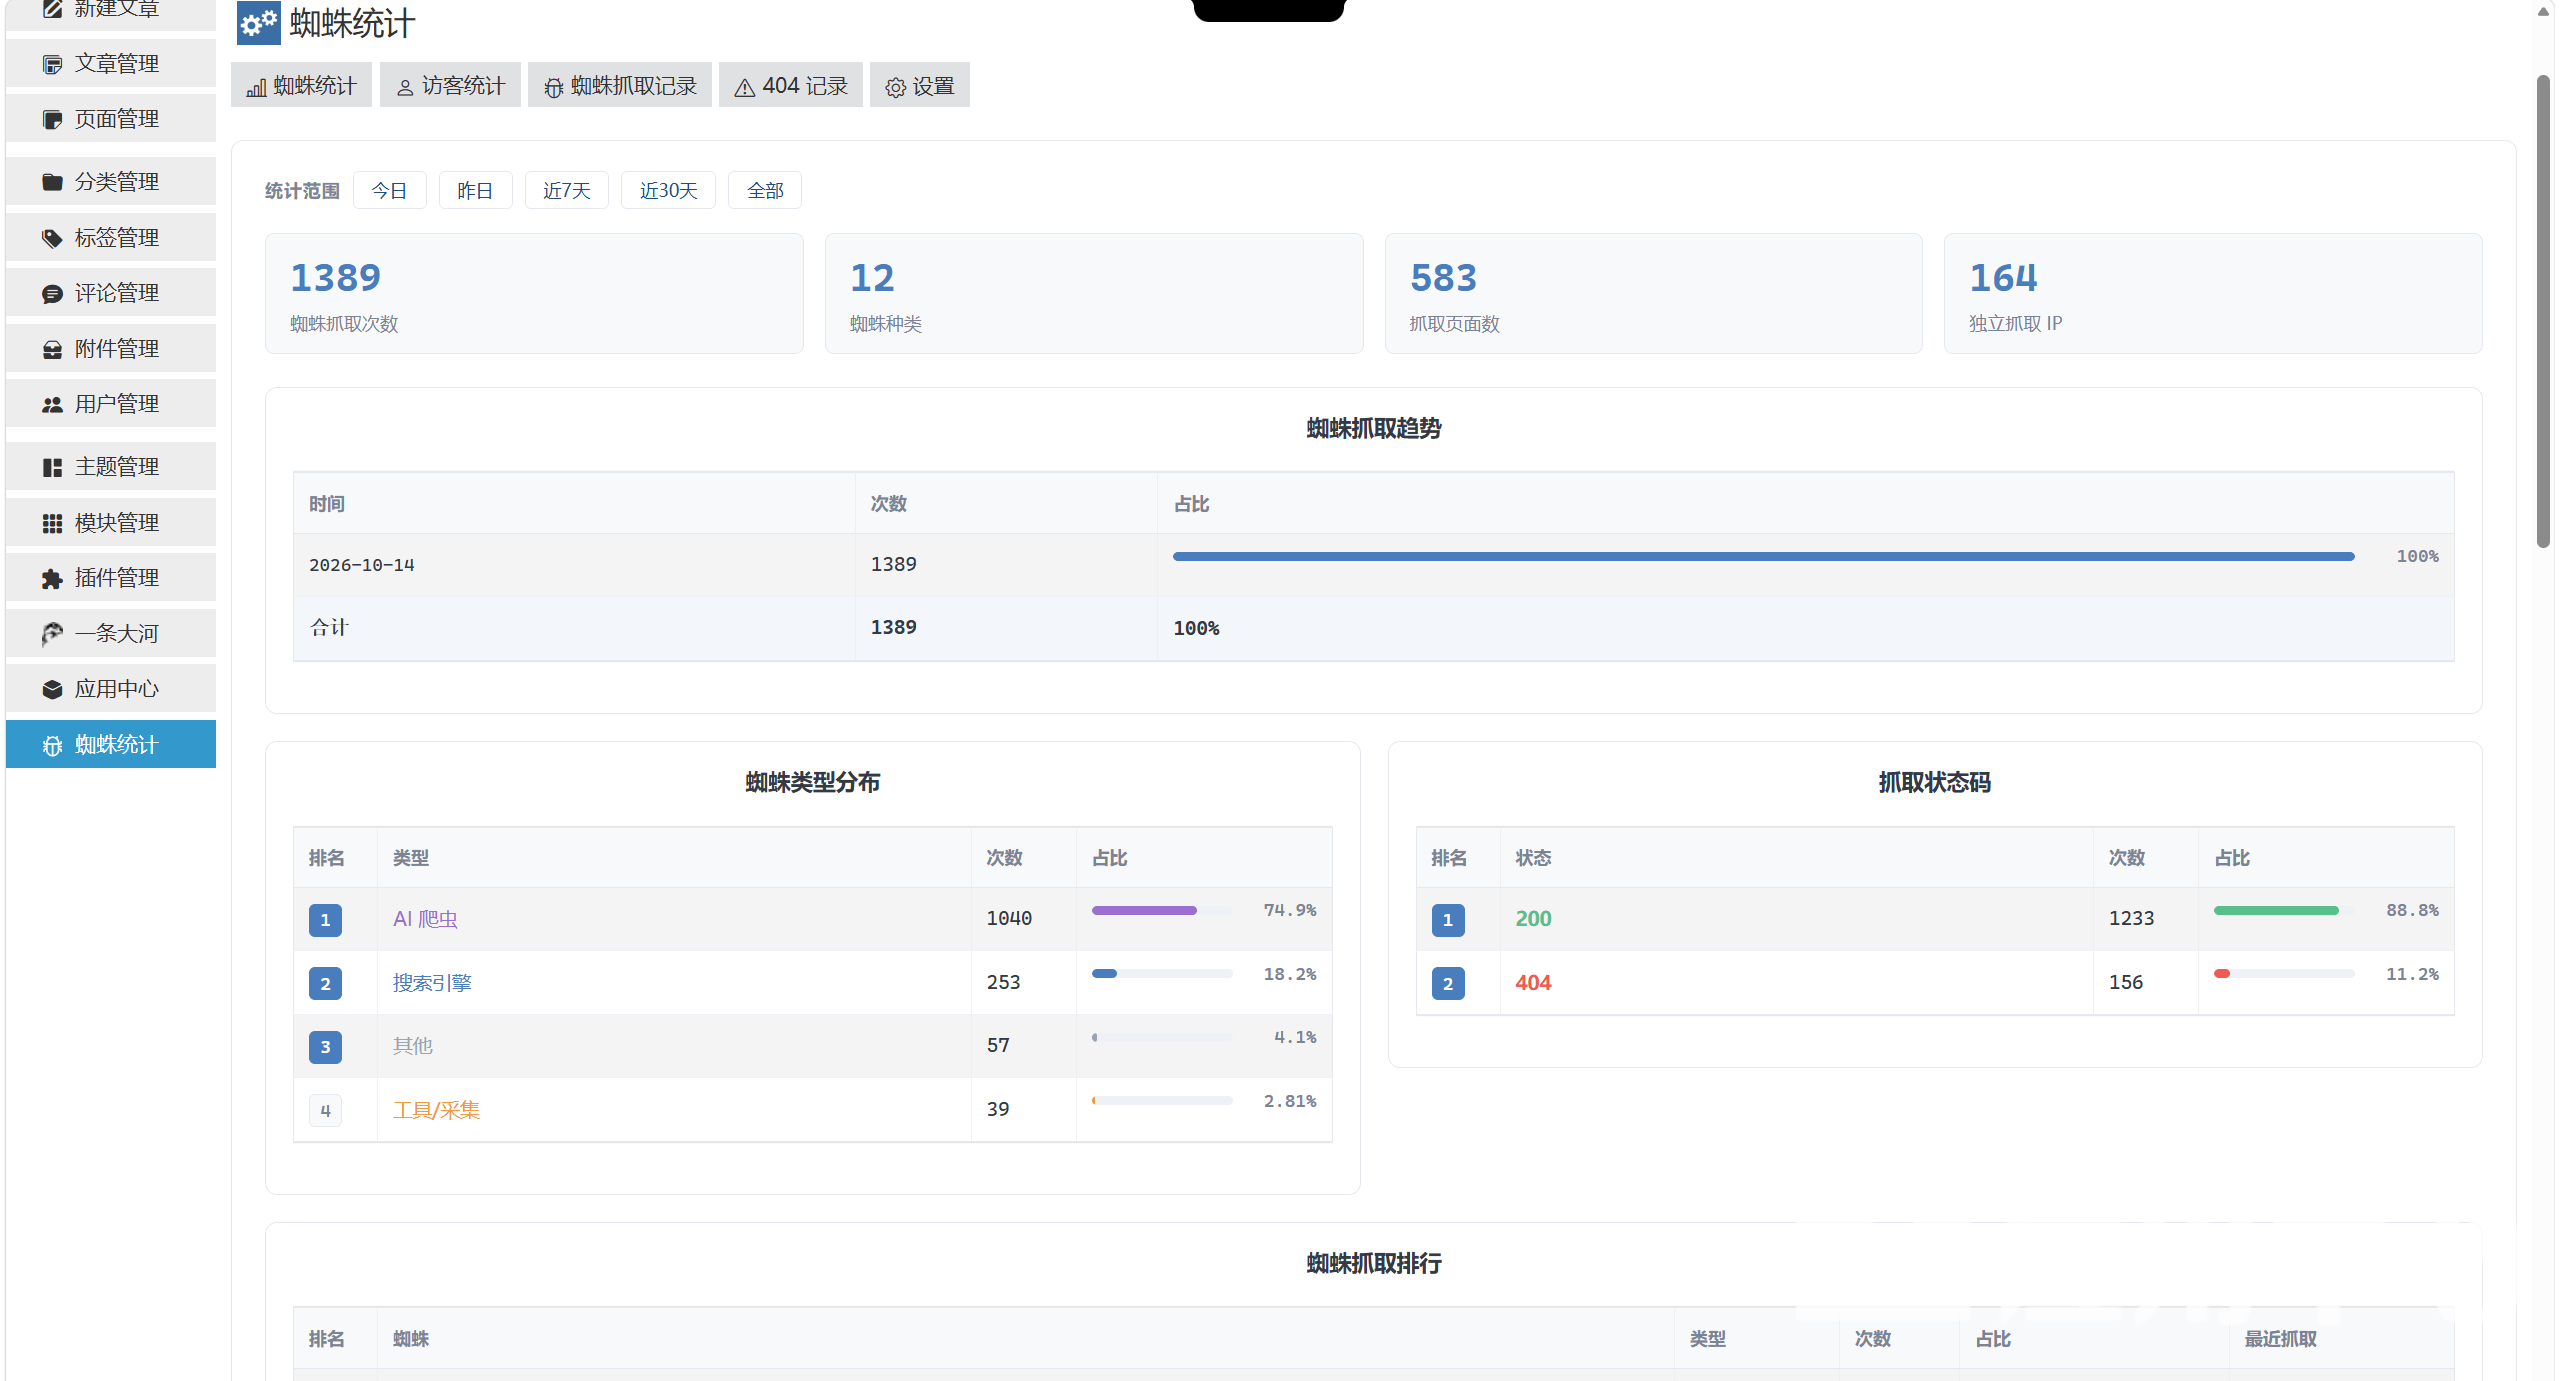Screen dimensions: 2559x1381
Task: Click the purple AI 爬虫 percentage bar
Action: click(x=1144, y=910)
